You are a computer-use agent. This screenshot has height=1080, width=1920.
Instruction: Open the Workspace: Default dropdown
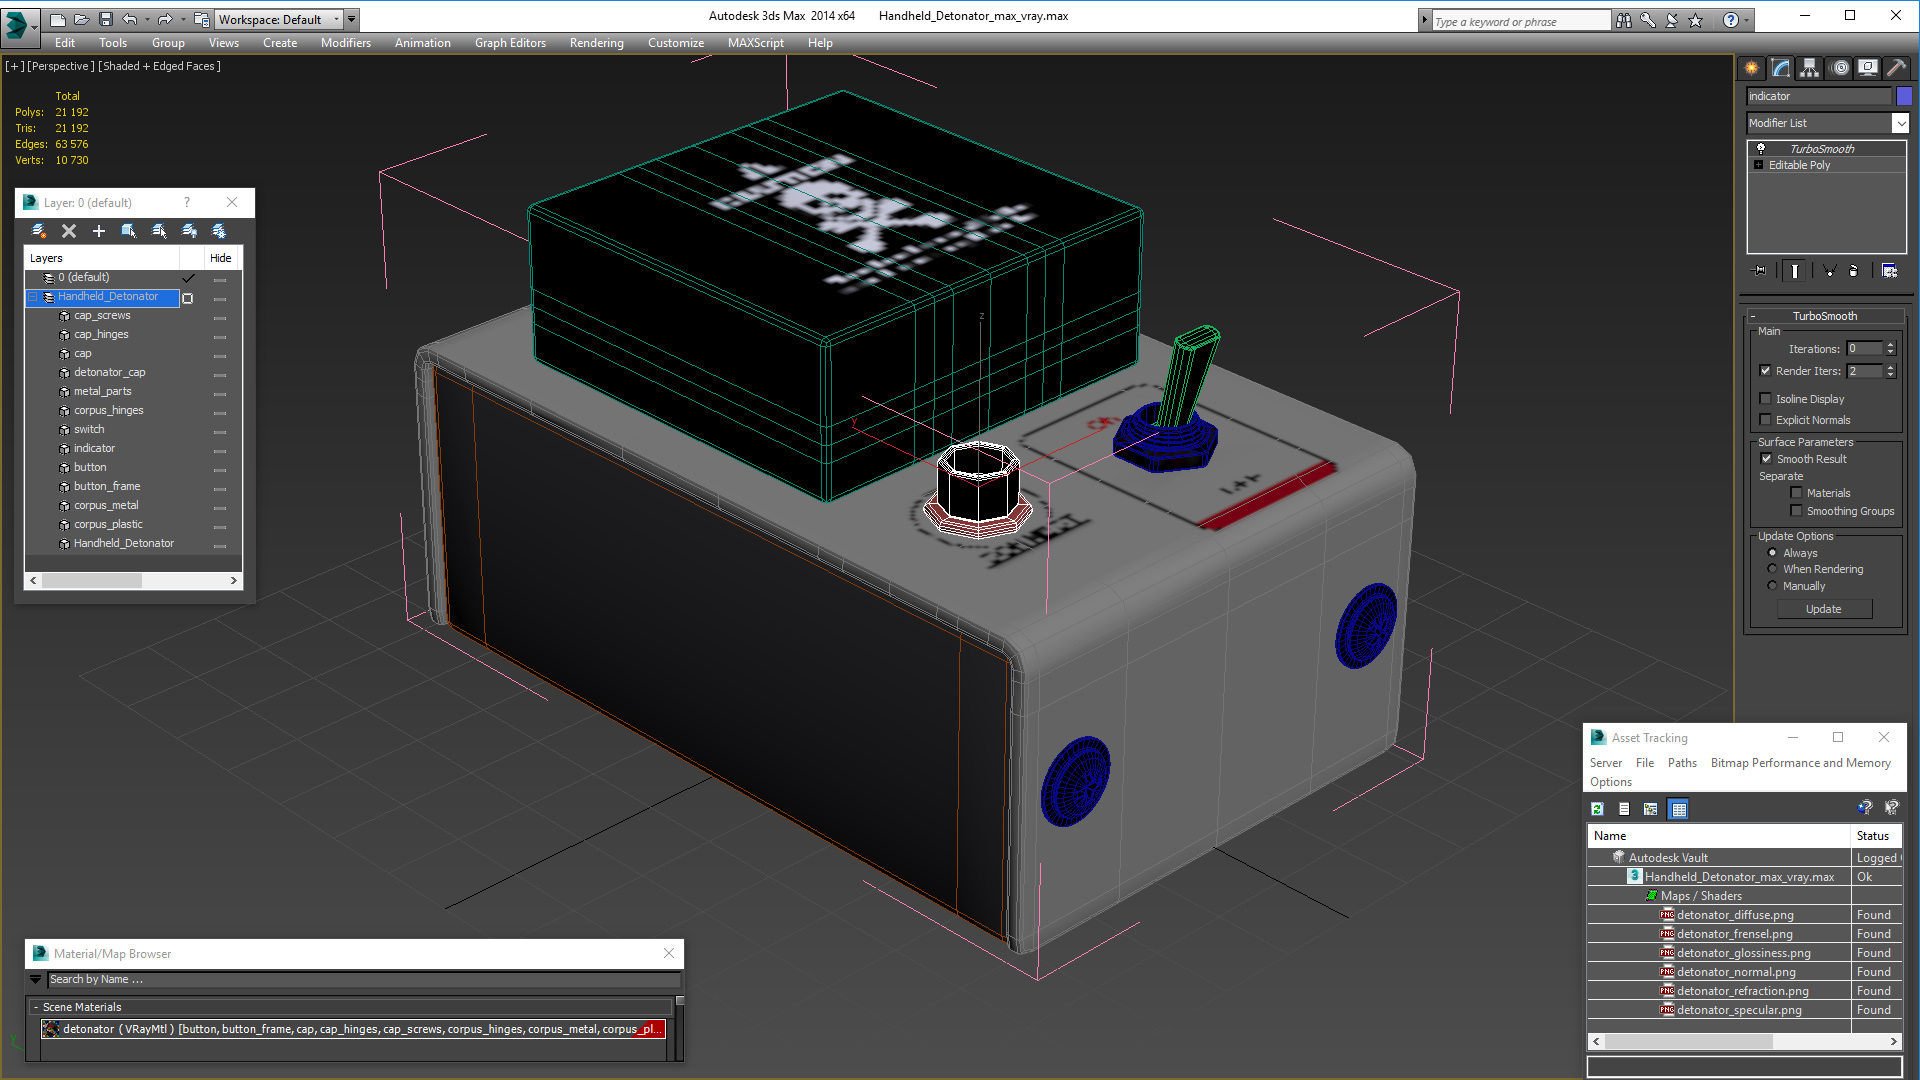point(279,19)
